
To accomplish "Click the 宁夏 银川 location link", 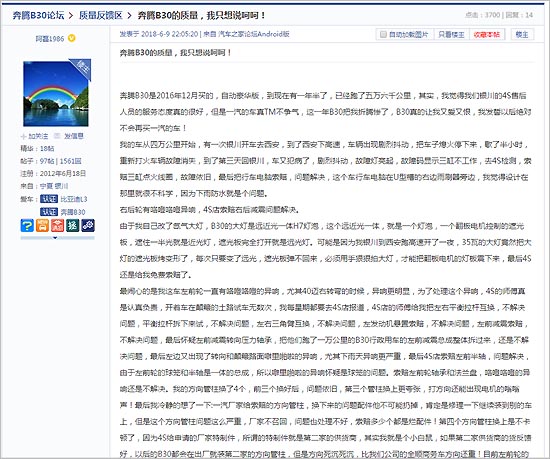I will [x=54, y=186].
